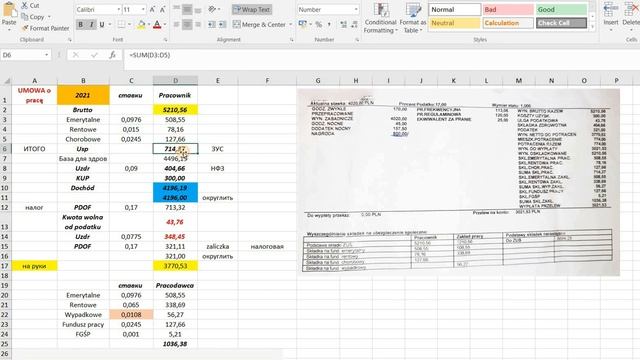This screenshot has height=360, width=640.
Task: Open the Format as Table menu
Action: coord(413,18)
